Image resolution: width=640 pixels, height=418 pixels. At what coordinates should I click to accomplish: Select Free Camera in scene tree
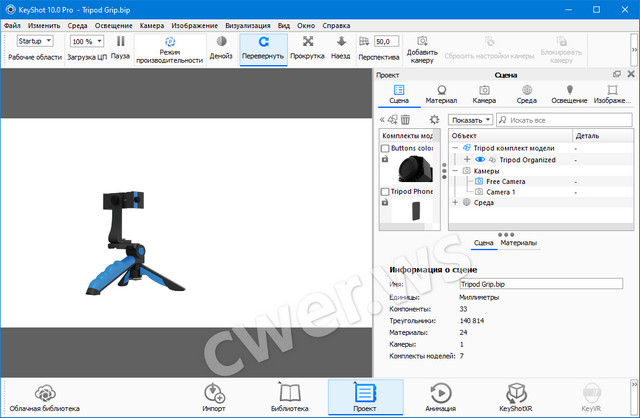[506, 181]
